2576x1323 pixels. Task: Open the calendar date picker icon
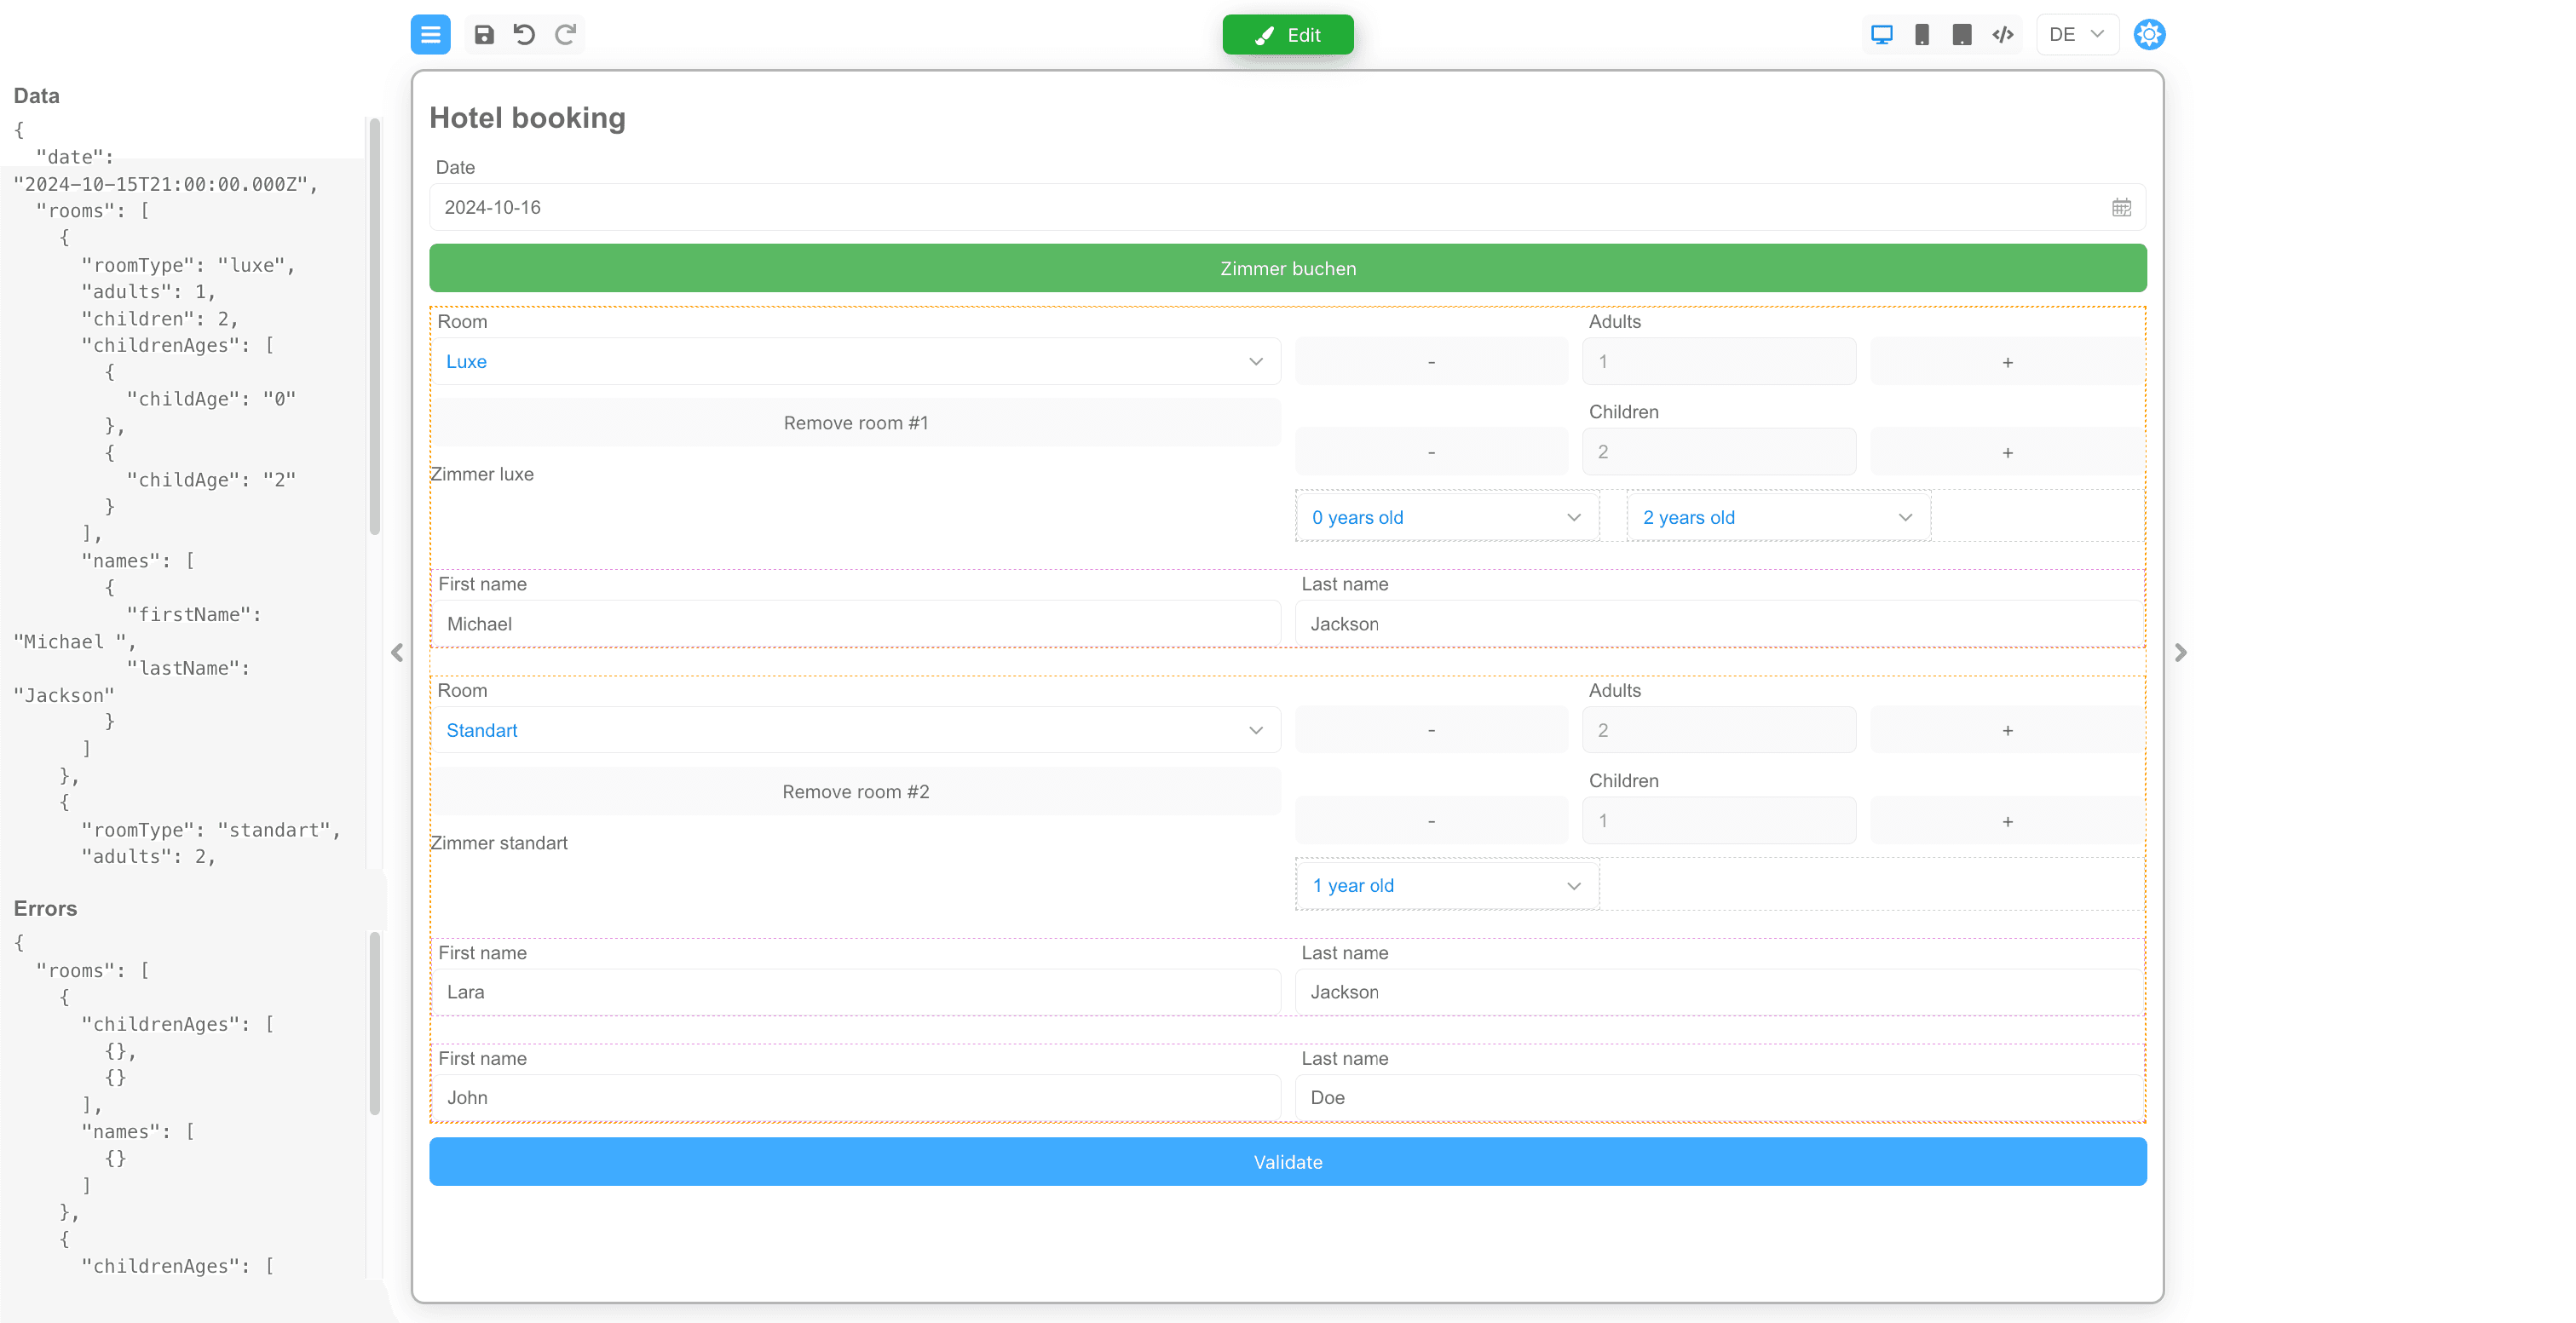2121,208
